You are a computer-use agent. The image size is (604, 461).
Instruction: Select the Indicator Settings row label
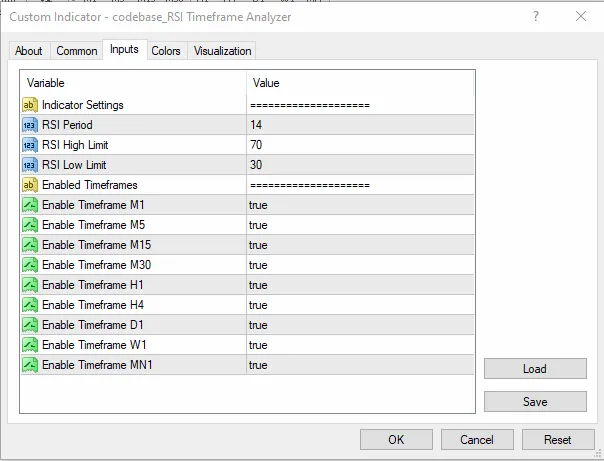tap(83, 105)
